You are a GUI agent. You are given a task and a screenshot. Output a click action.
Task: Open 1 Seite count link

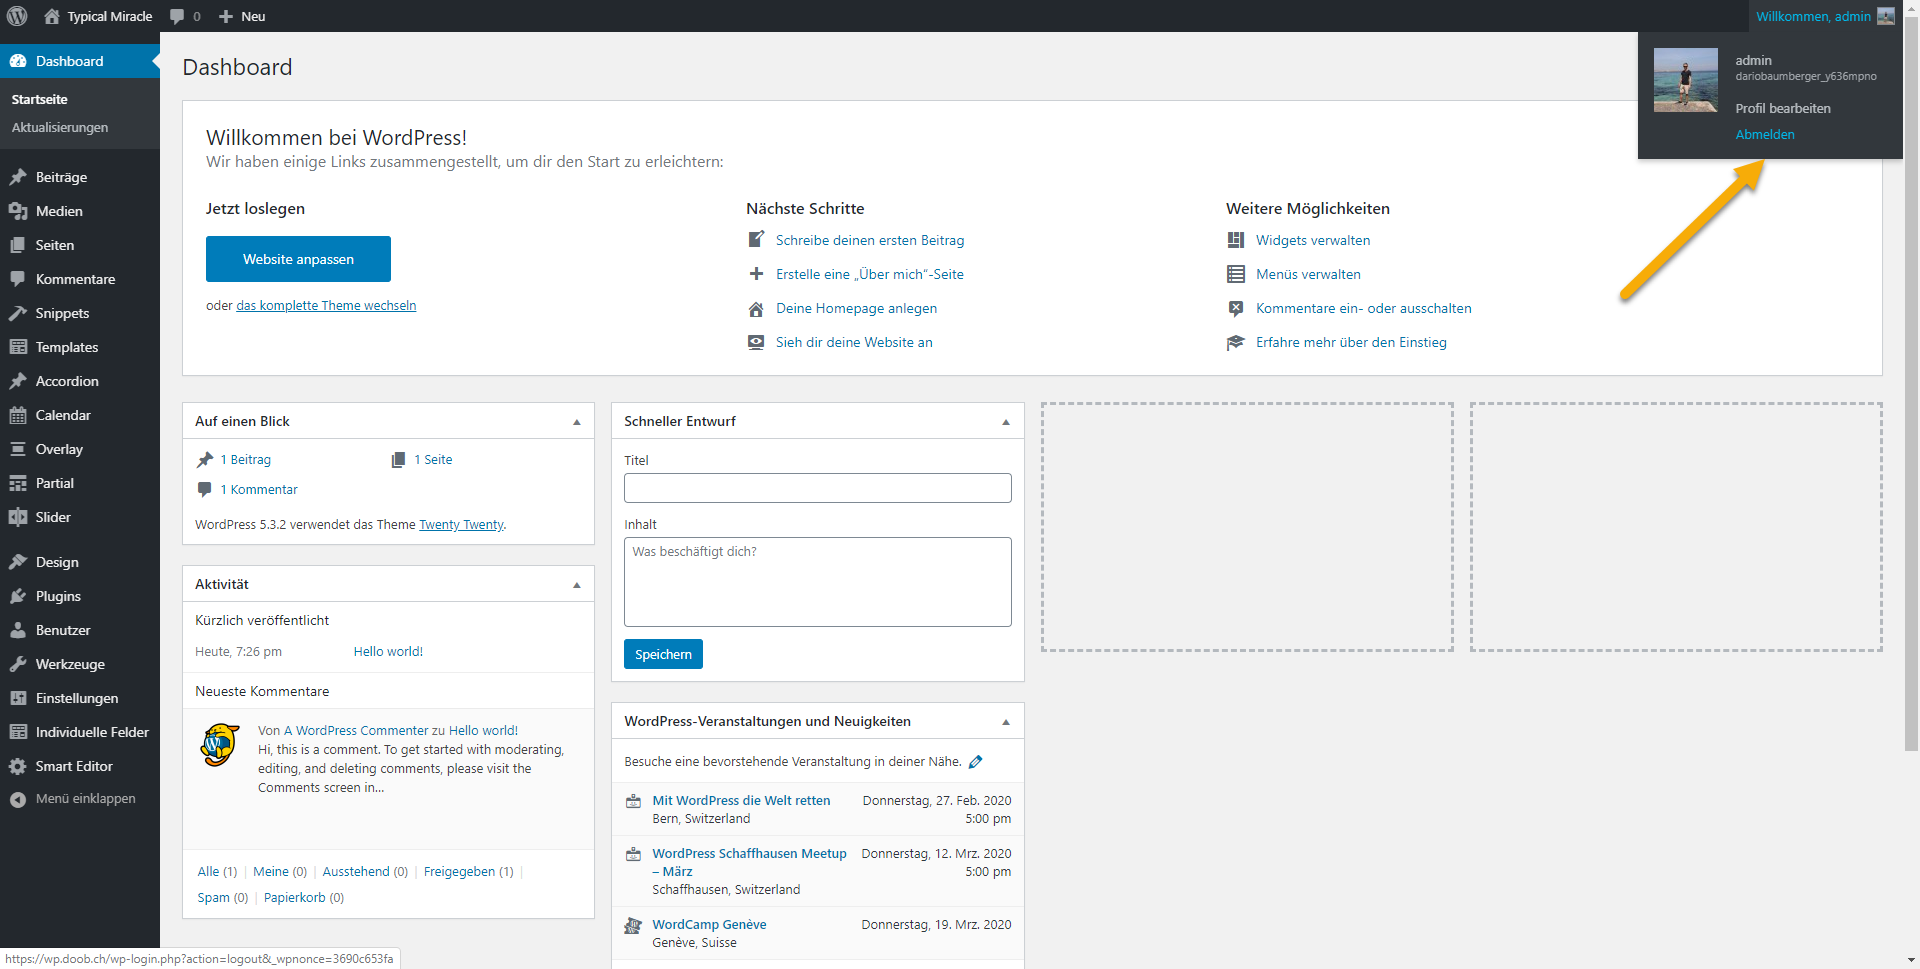[433, 459]
